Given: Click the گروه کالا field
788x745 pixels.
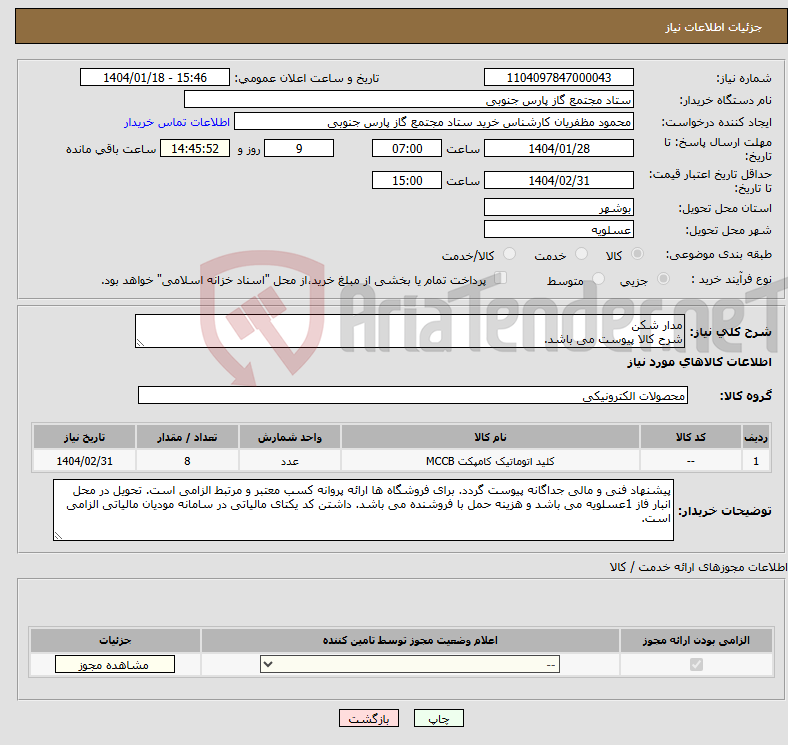Looking at the screenshot, I should click(x=413, y=396).
